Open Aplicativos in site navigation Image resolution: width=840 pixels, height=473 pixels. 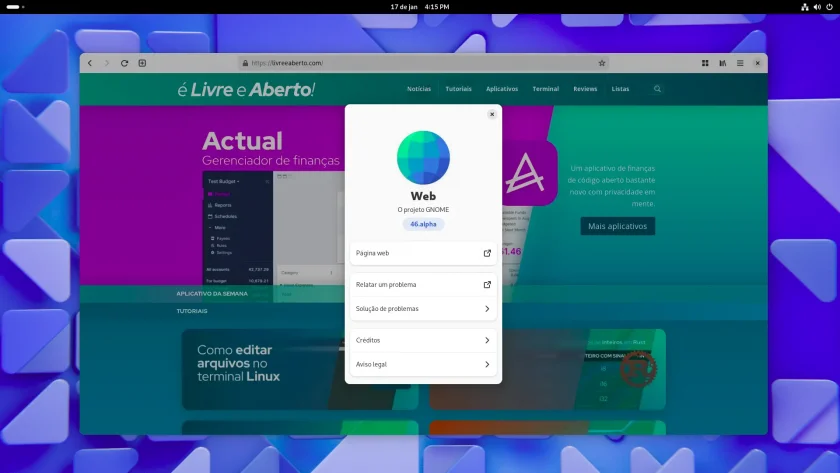click(502, 89)
